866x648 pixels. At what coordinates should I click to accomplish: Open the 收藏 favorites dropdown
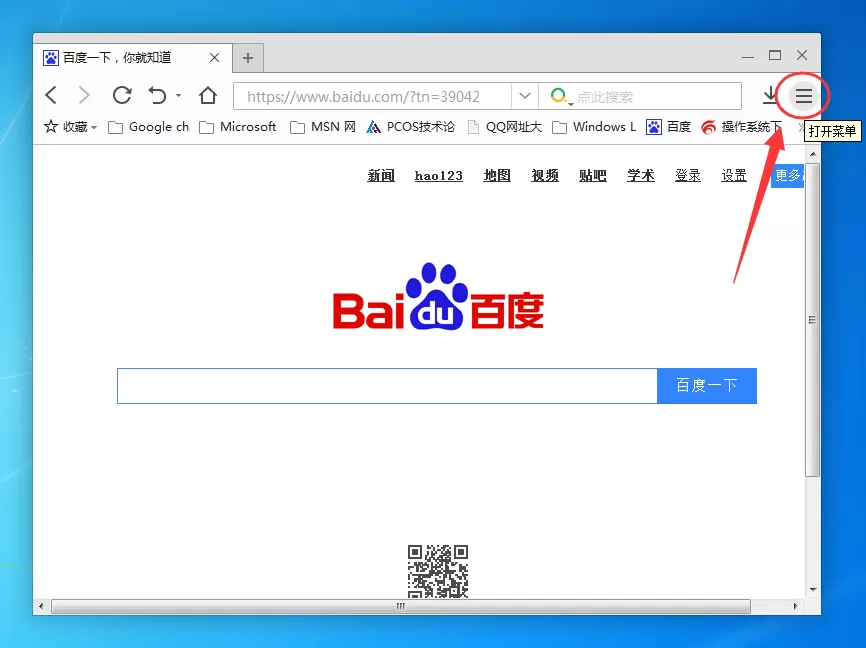pyautogui.click(x=71, y=127)
